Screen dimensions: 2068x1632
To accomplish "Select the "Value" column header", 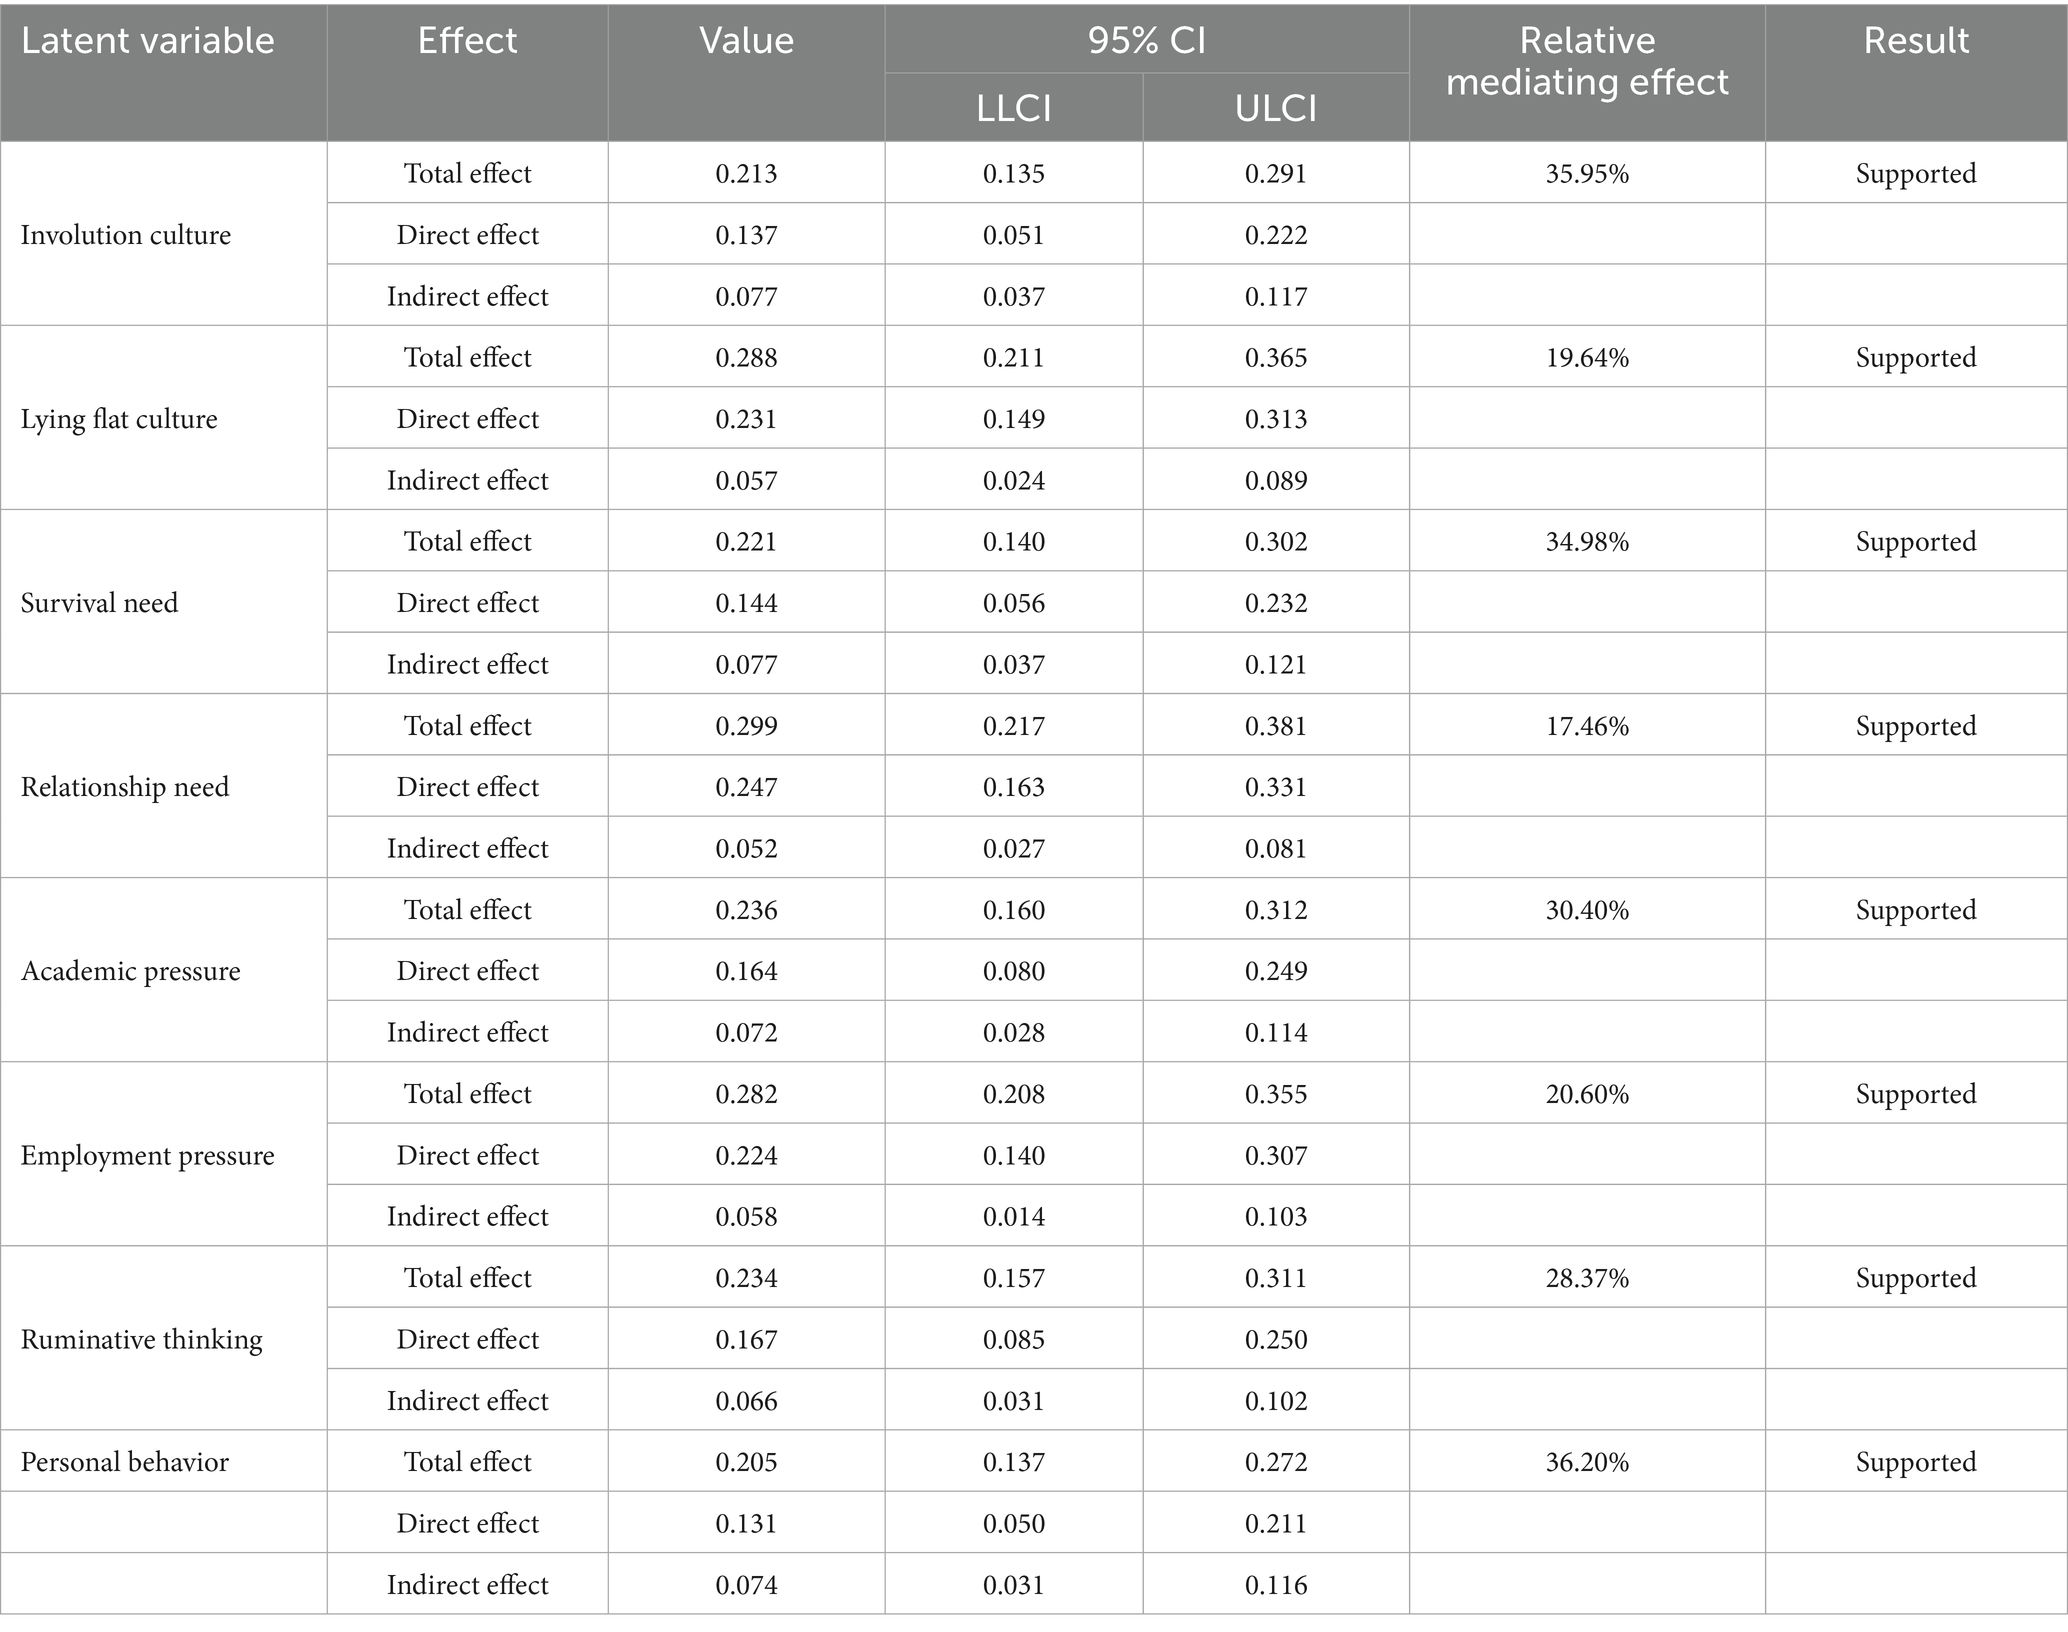I will click(746, 41).
